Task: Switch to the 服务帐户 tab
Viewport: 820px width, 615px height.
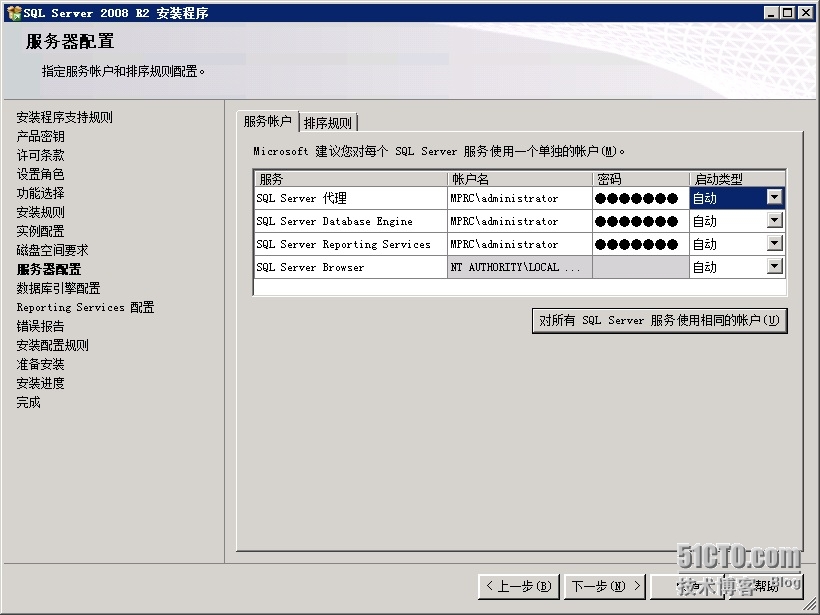Action: [x=267, y=121]
